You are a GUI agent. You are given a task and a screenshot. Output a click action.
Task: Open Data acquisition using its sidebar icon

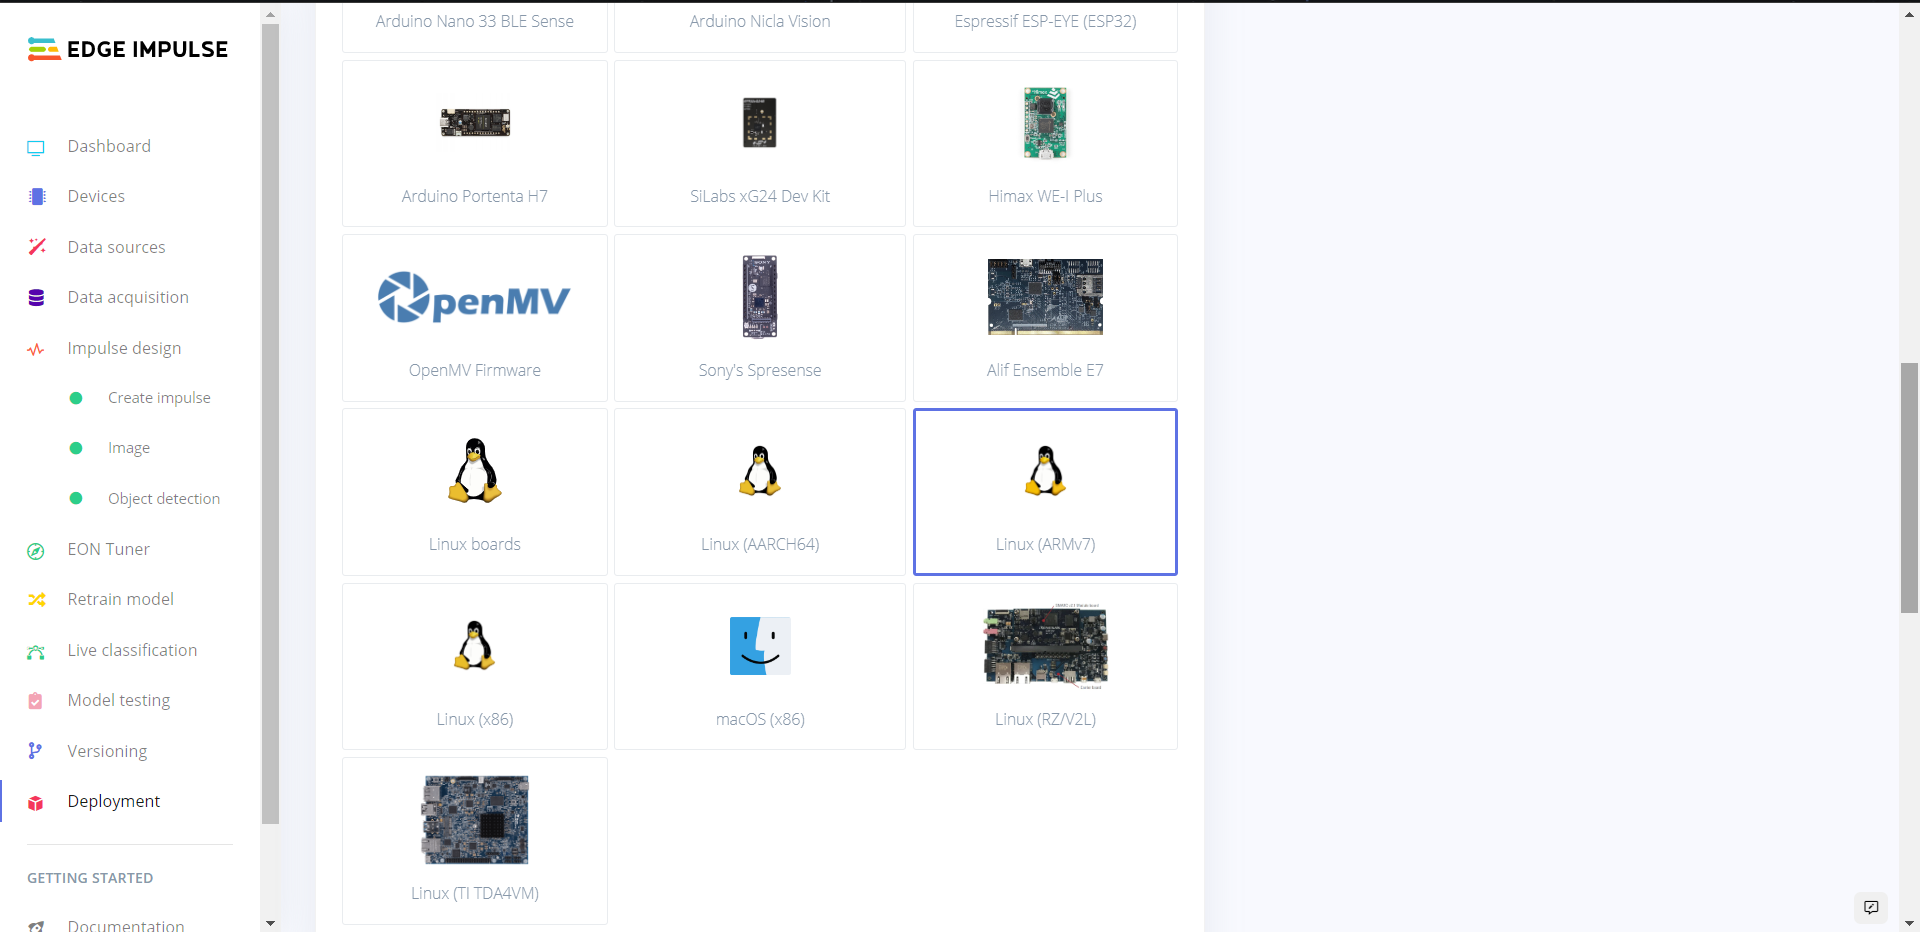click(36, 297)
